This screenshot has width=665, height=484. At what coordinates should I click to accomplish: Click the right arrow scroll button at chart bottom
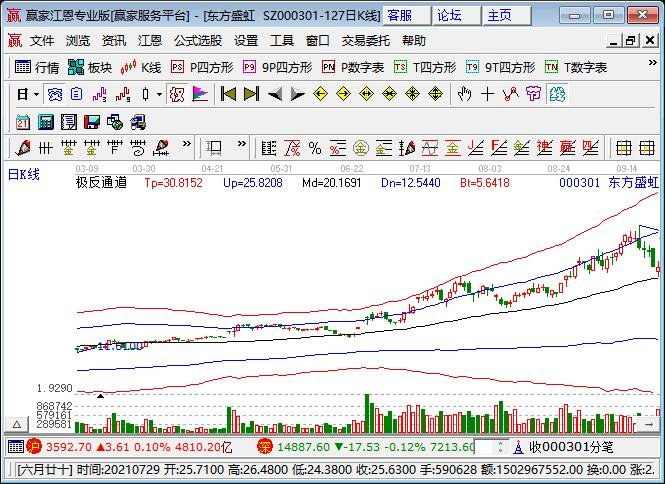pyautogui.click(x=649, y=424)
